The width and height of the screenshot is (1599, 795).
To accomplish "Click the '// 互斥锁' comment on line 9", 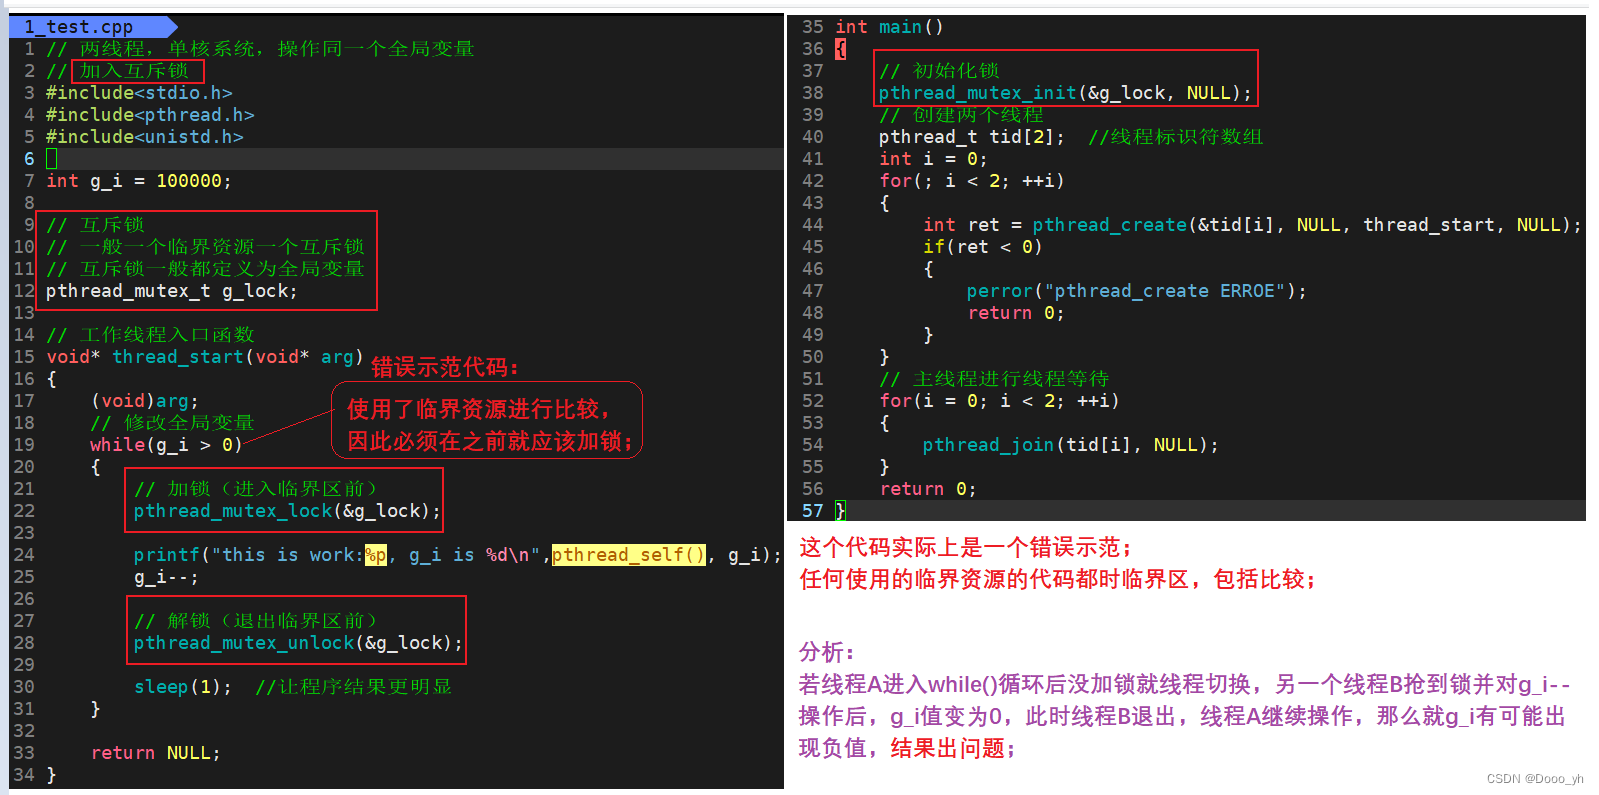I will 95,225.
